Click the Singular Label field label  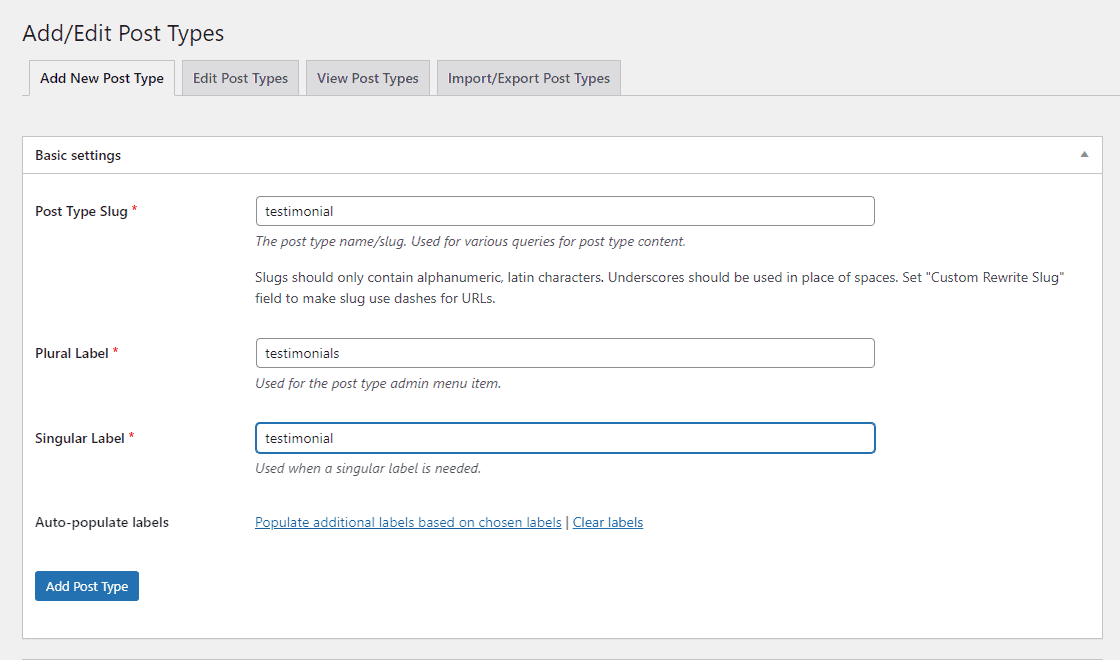click(x=79, y=438)
